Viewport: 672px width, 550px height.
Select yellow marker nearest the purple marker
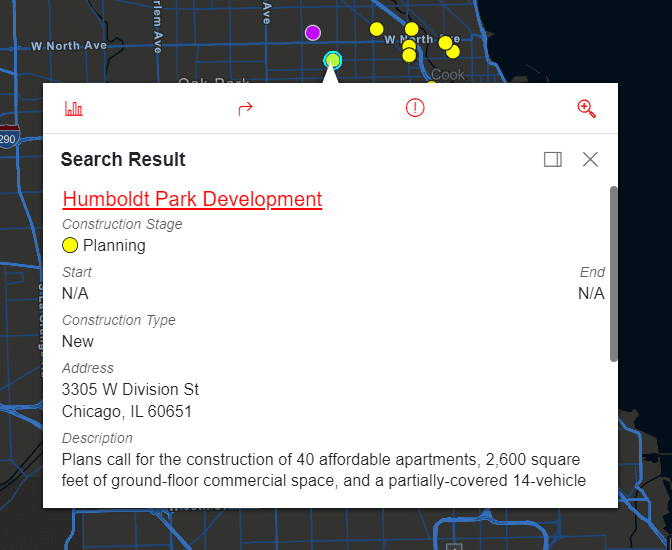[x=376, y=29]
